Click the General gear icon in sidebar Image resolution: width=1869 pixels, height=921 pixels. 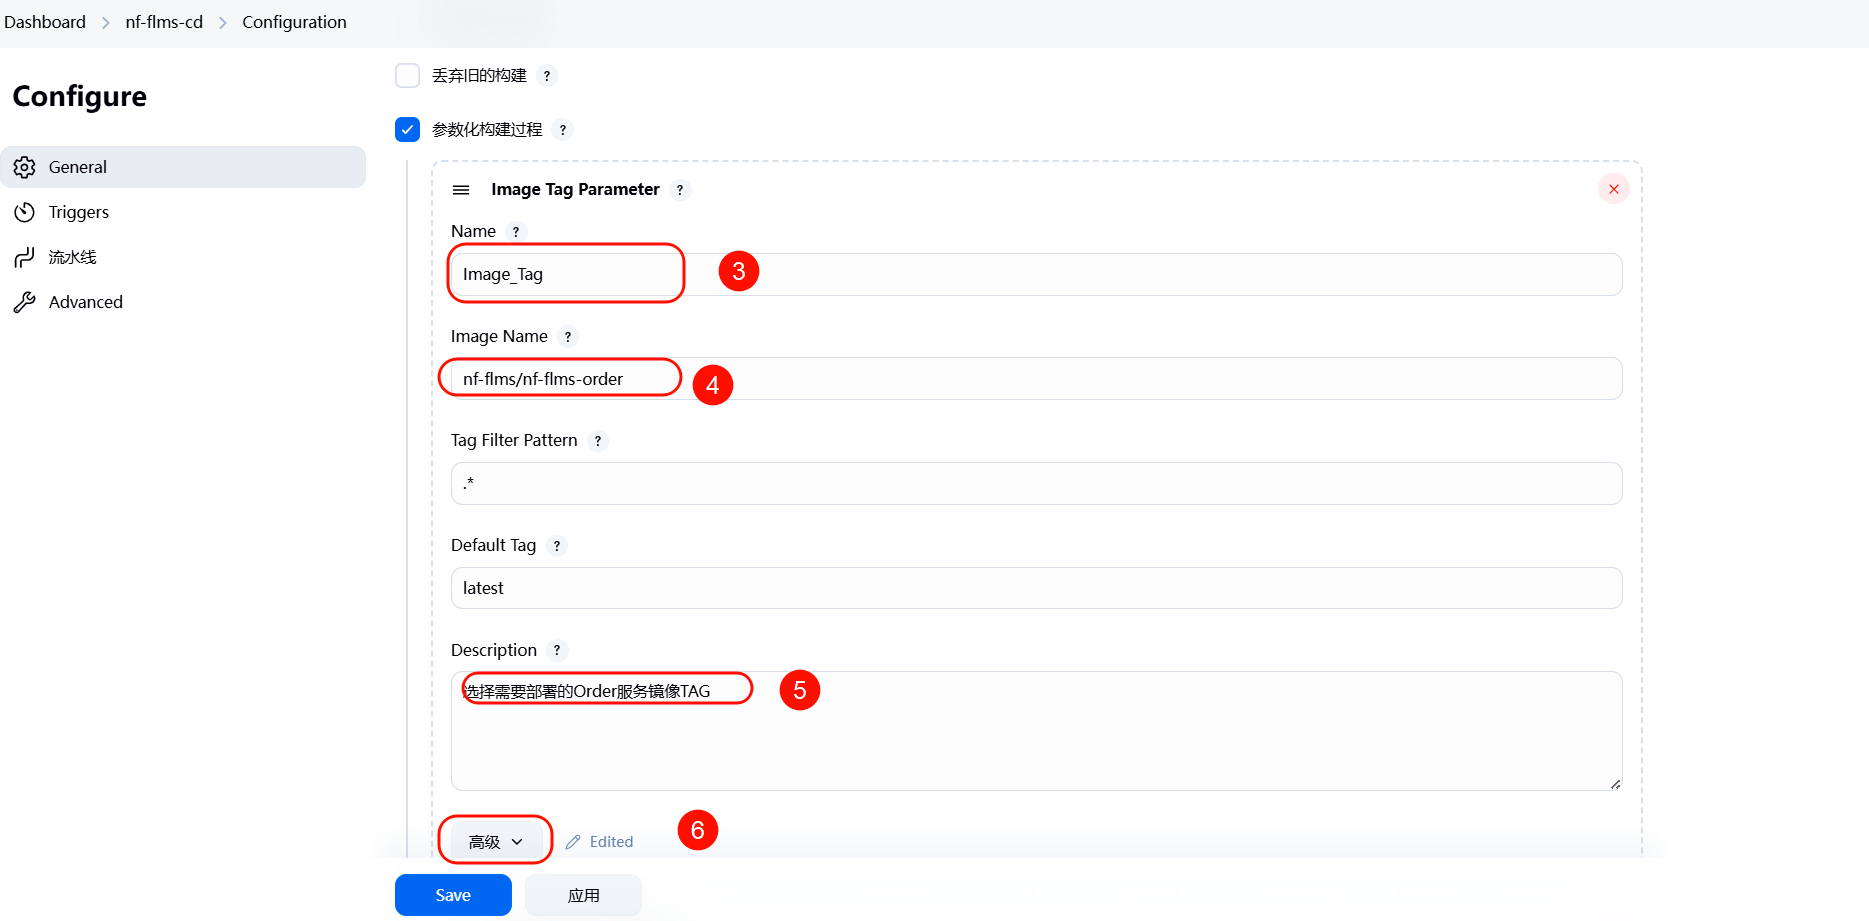coord(25,167)
